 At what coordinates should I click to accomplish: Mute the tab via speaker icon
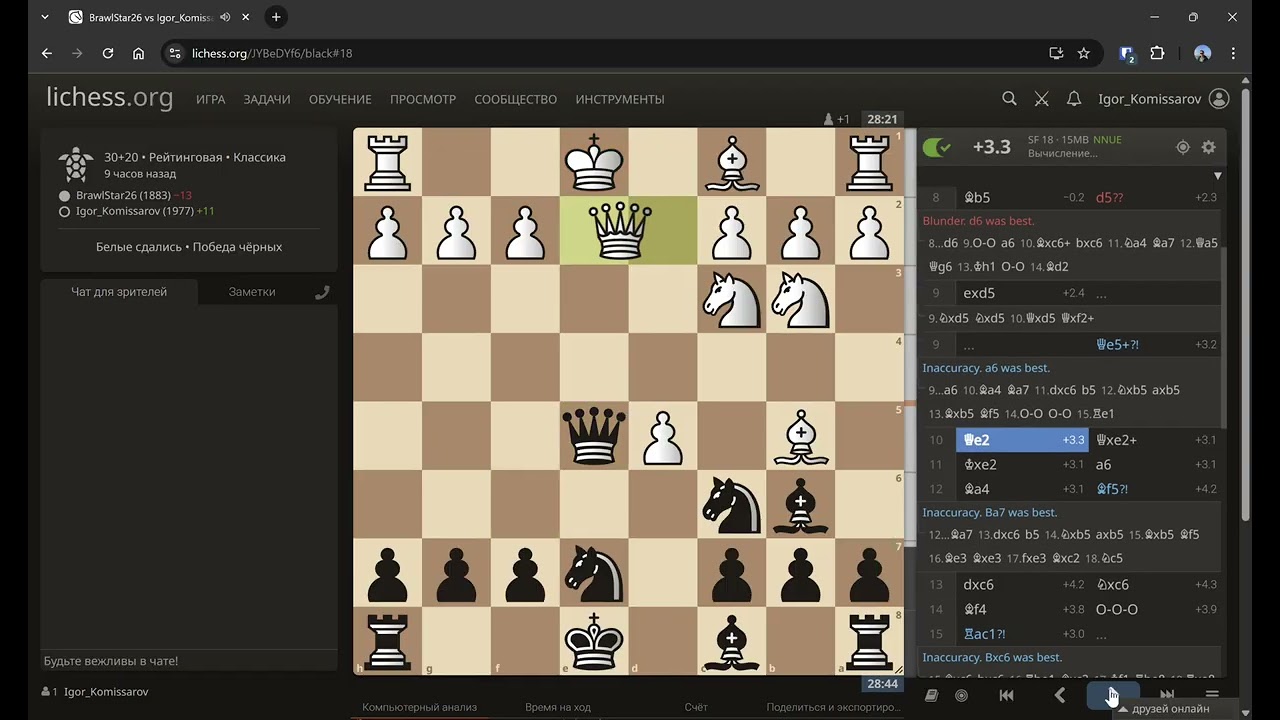[x=225, y=17]
